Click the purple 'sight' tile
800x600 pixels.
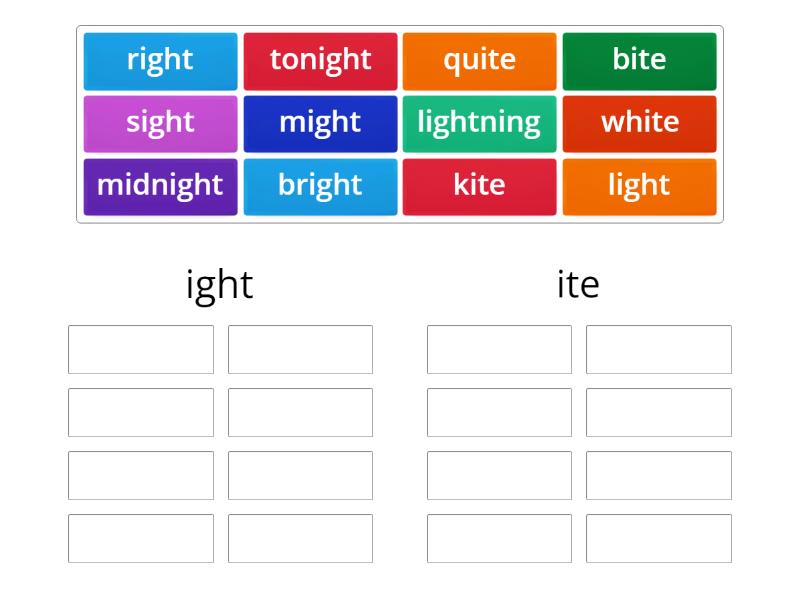click(x=160, y=124)
